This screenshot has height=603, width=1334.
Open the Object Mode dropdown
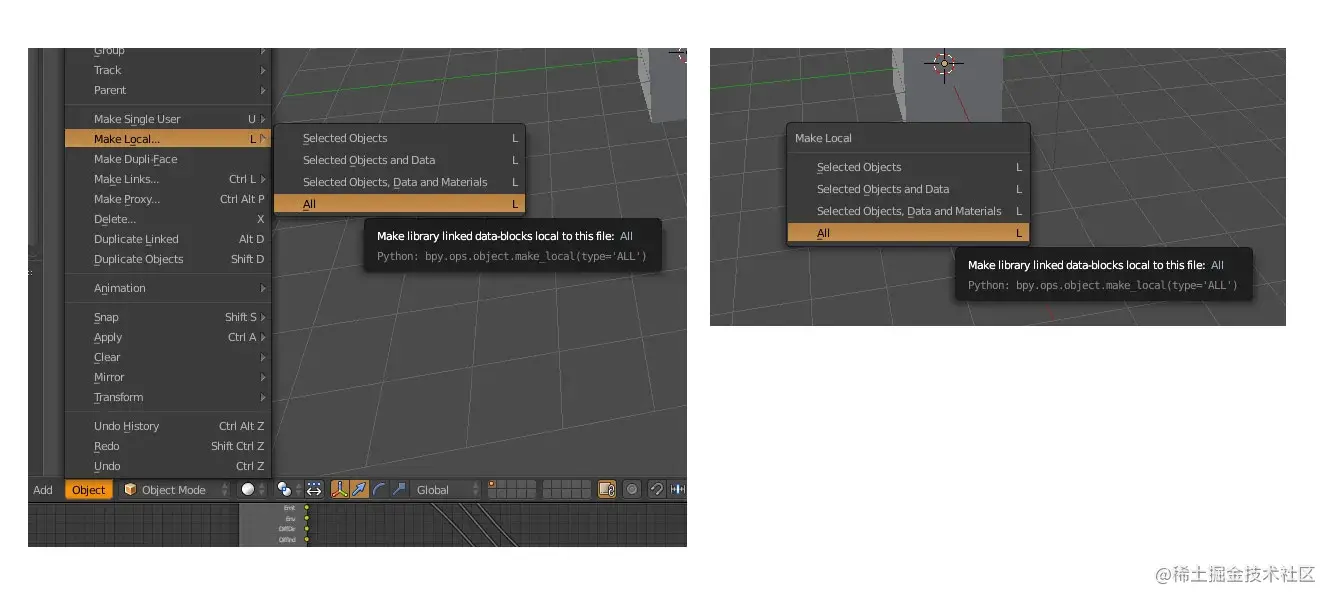click(176, 490)
